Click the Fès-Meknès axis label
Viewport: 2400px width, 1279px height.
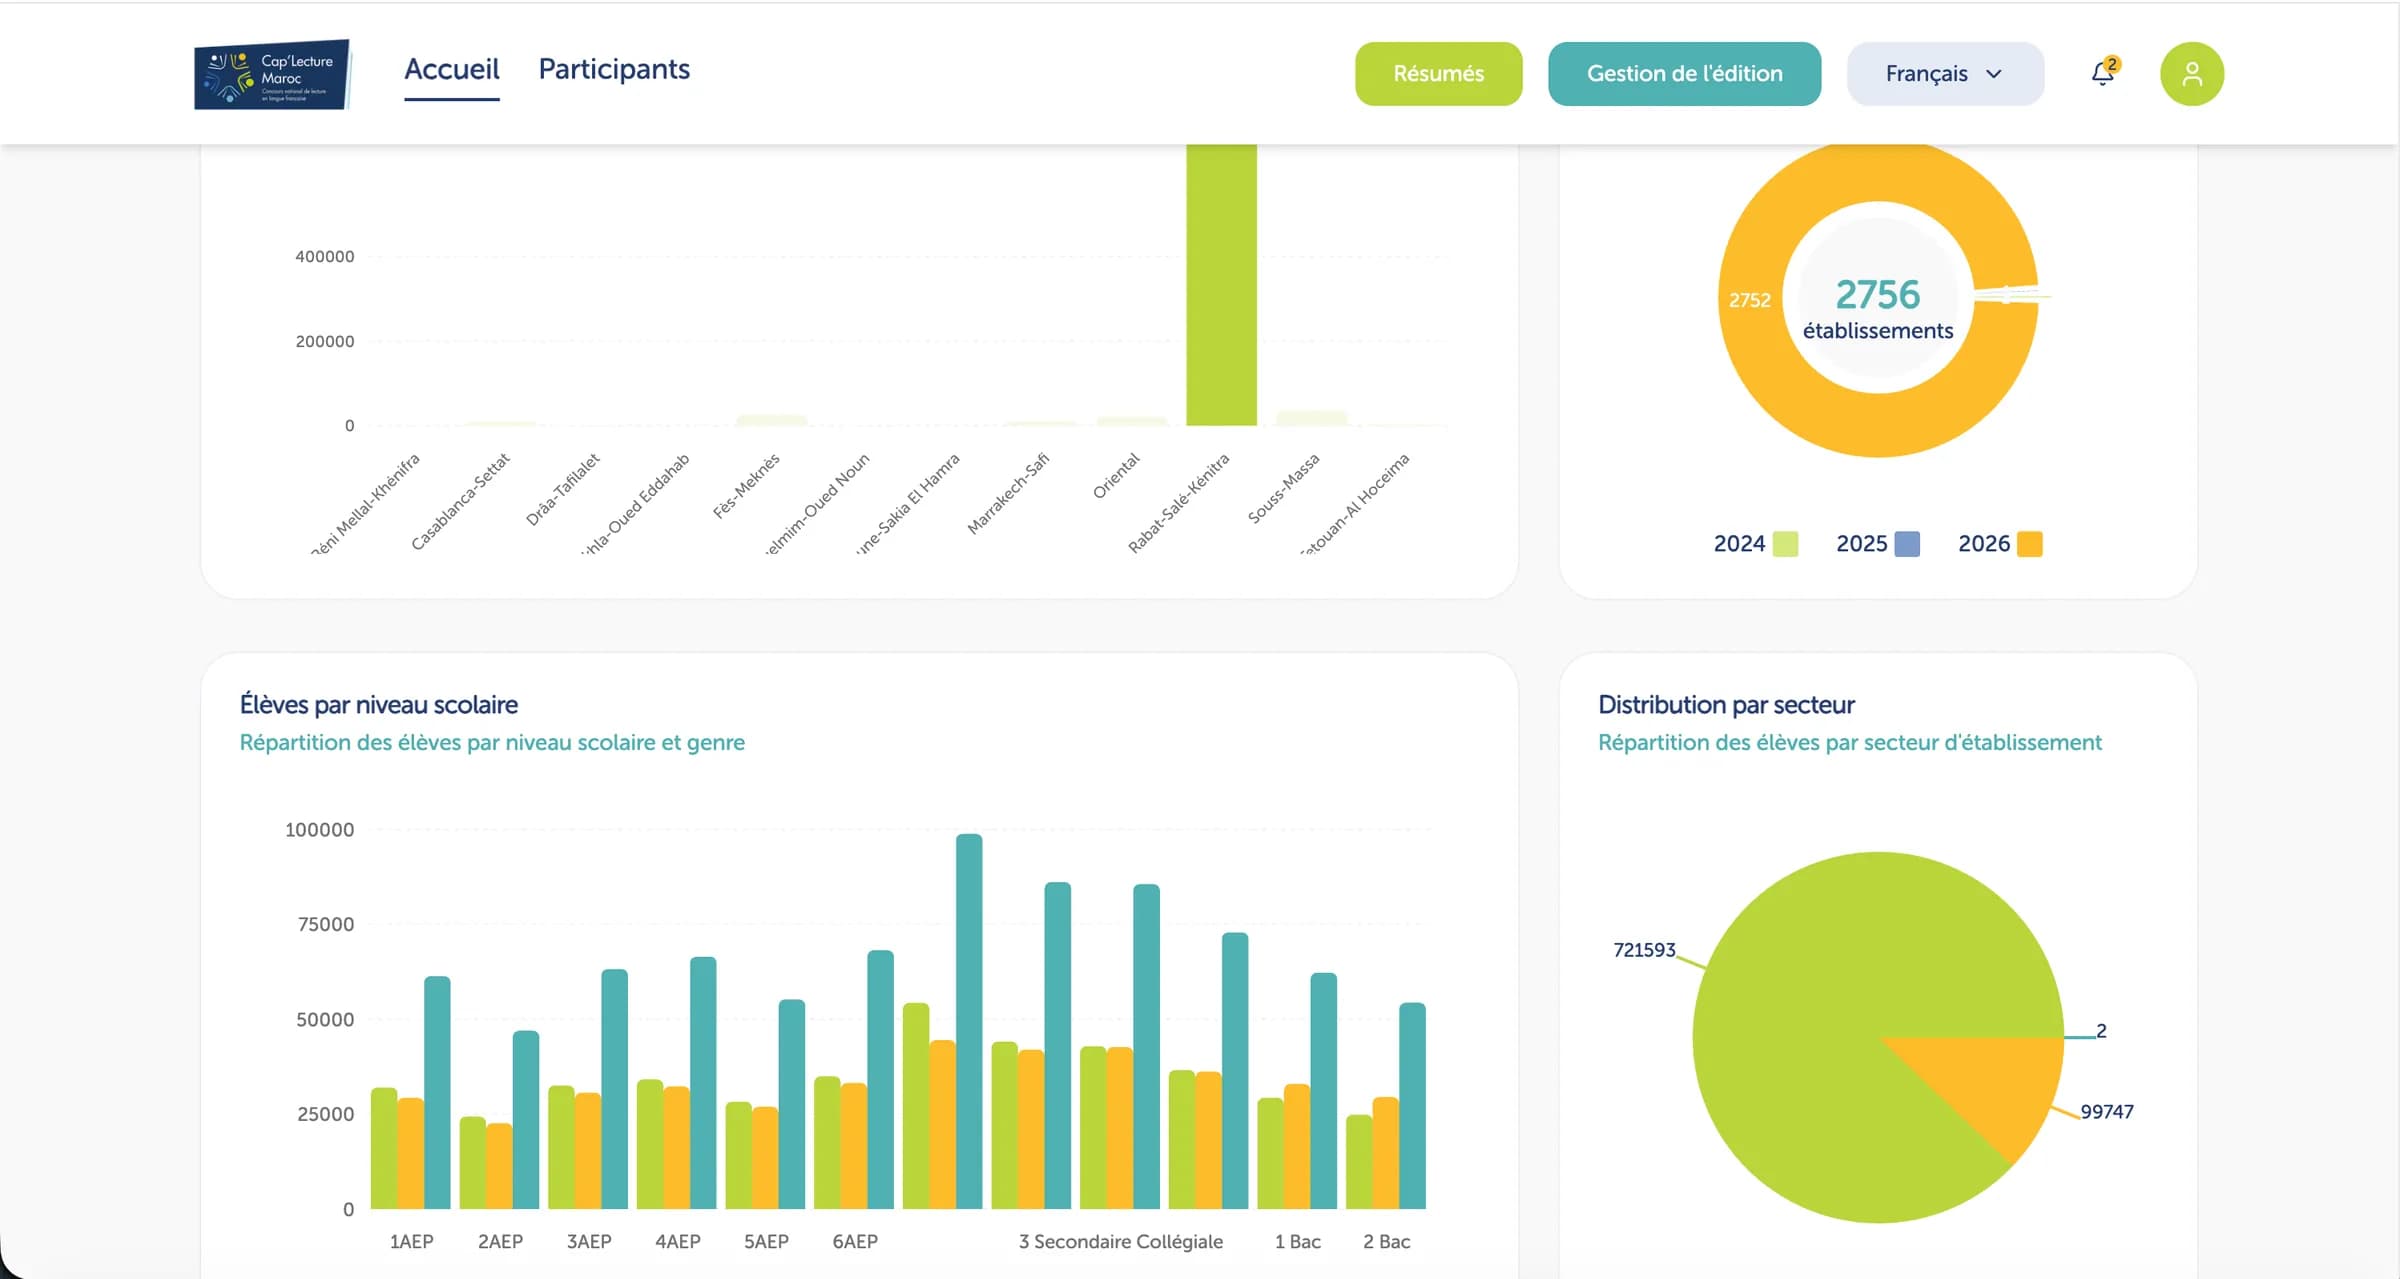click(x=746, y=486)
